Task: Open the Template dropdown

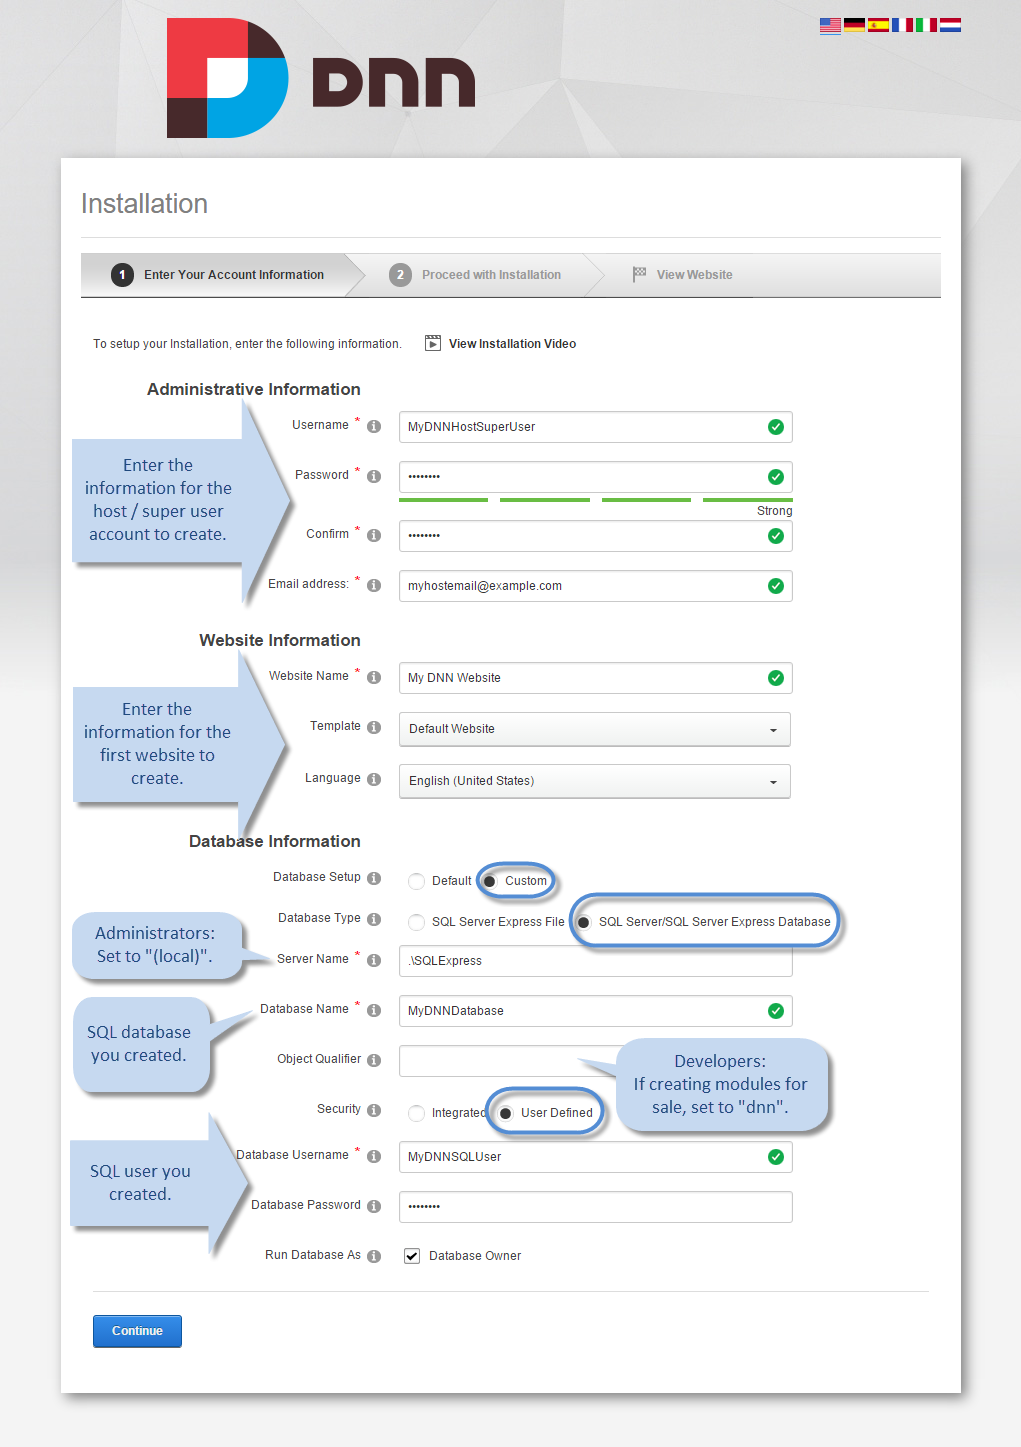Action: 595,729
